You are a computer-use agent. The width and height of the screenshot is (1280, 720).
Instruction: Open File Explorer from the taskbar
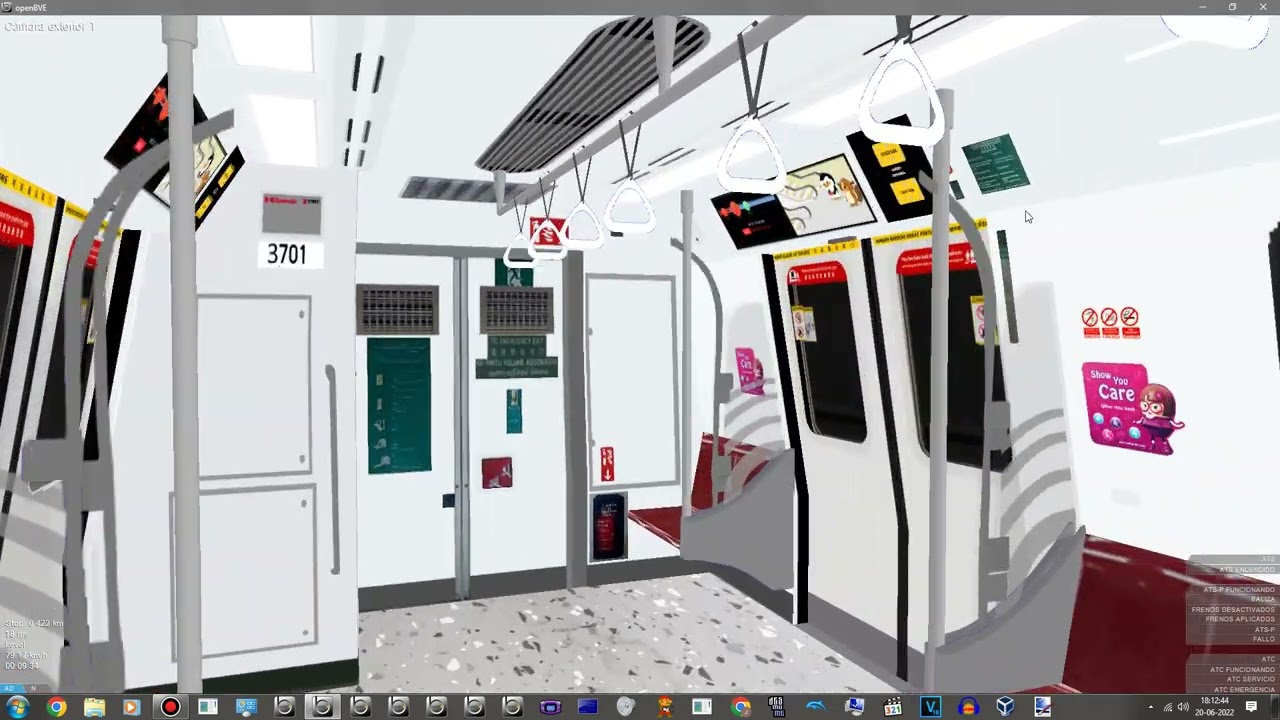(94, 707)
